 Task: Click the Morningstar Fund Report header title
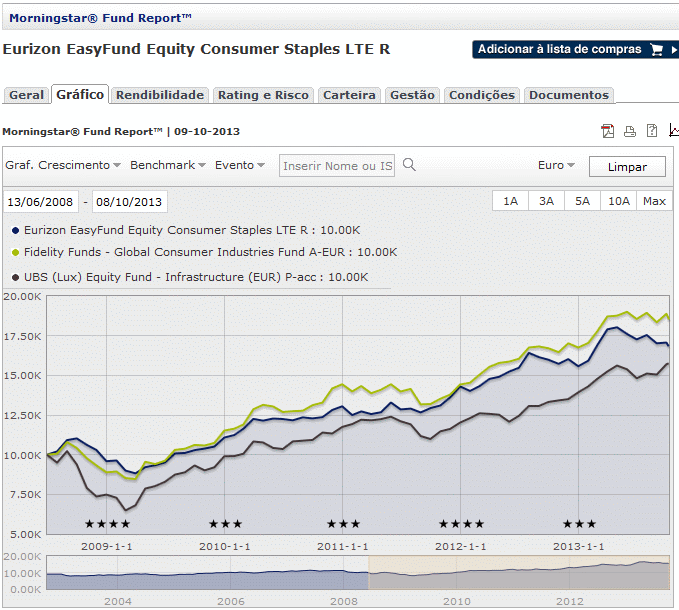[x=100, y=18]
